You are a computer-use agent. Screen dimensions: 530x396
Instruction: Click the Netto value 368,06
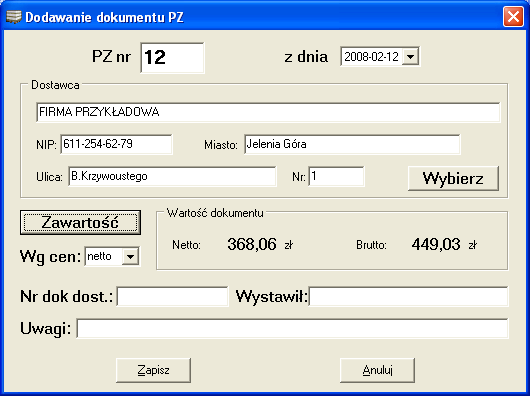pos(252,244)
